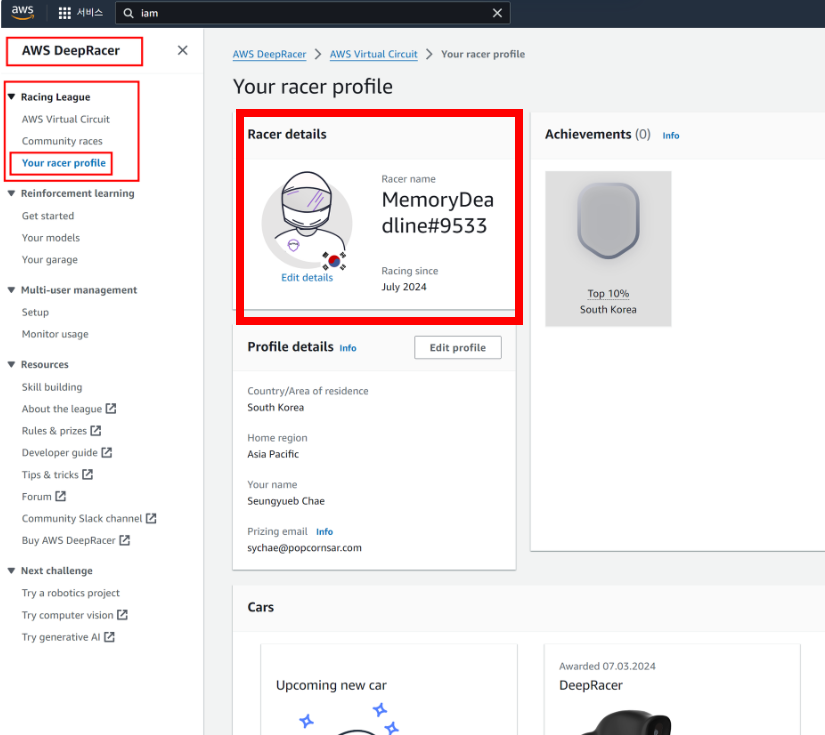Click Edit details under avatar
825x735 pixels.
[307, 278]
